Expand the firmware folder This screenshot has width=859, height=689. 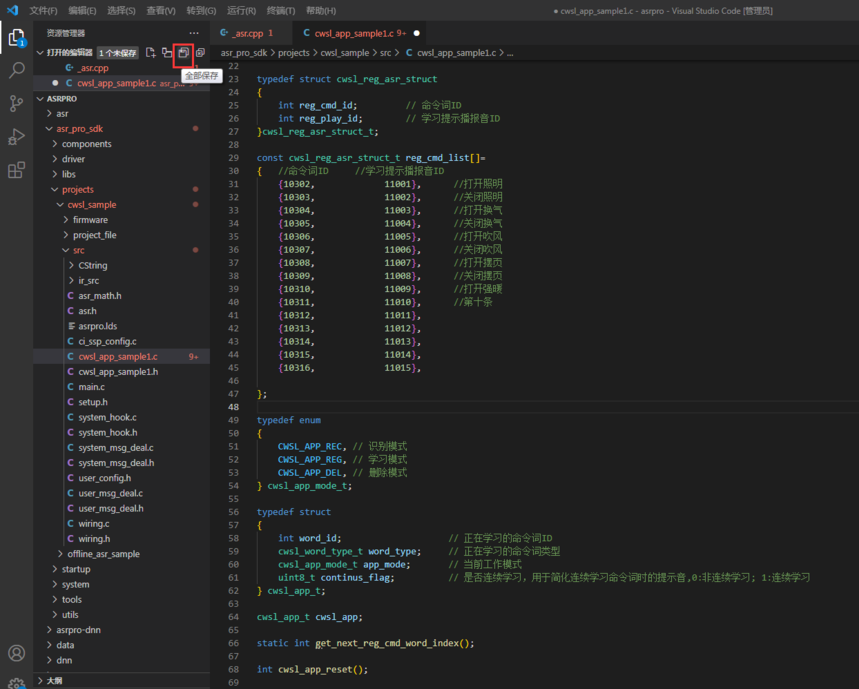pos(66,220)
